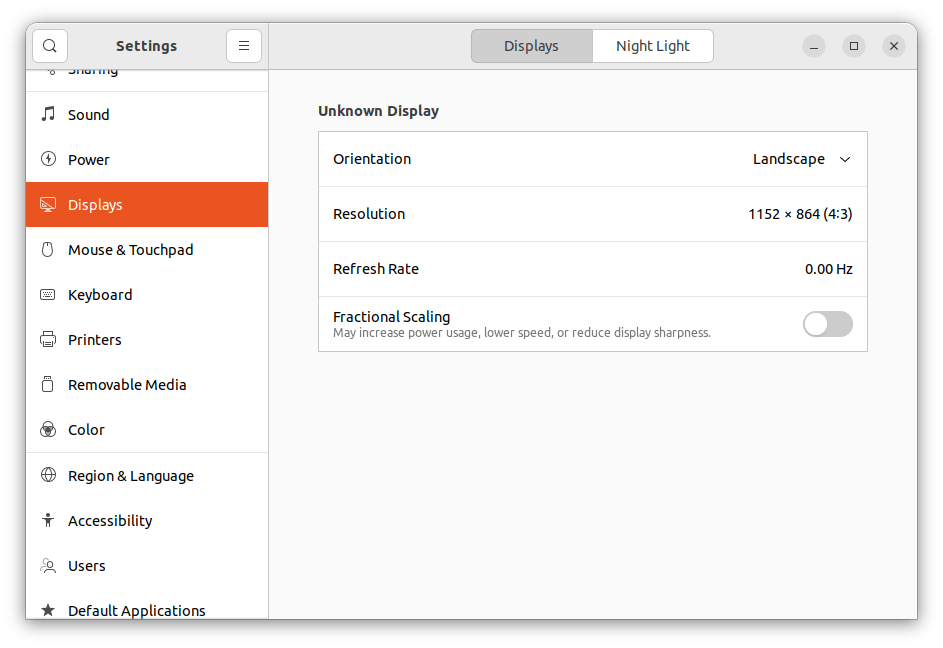Click the search magnifier icon
Image resolution: width=943 pixels, height=648 pixels.
pos(50,46)
